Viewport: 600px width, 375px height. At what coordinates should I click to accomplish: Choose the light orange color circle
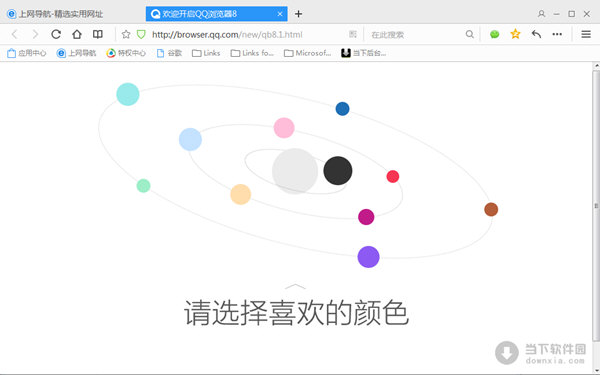[x=241, y=194]
